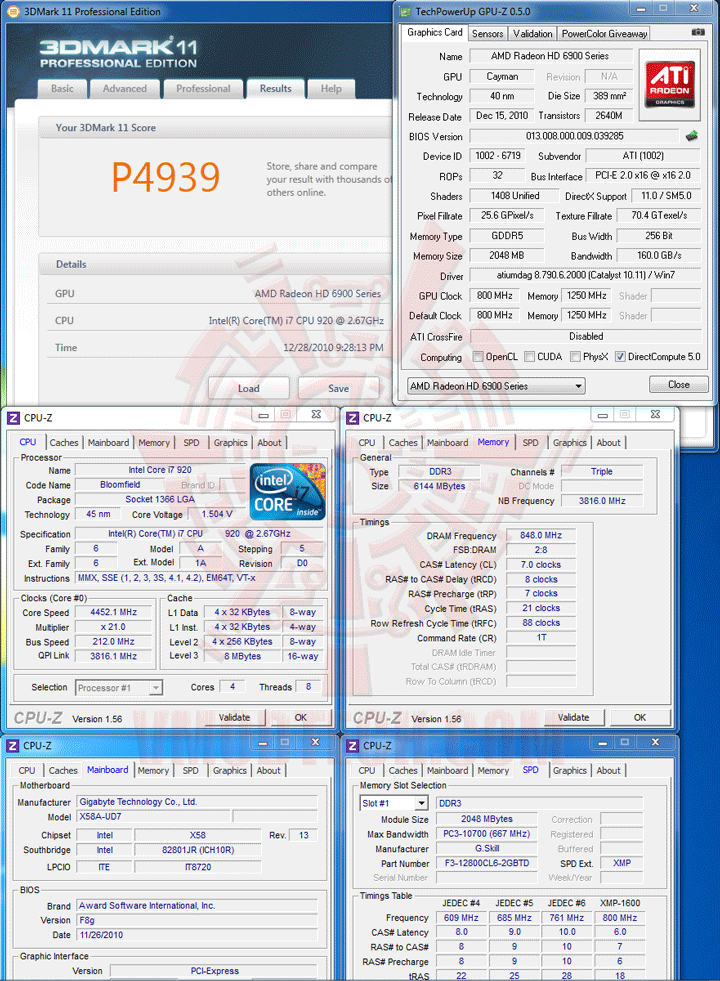Screen dimensions: 720x981
Task: Click the 3DMark 11 title bar icon
Action: pos(14,11)
